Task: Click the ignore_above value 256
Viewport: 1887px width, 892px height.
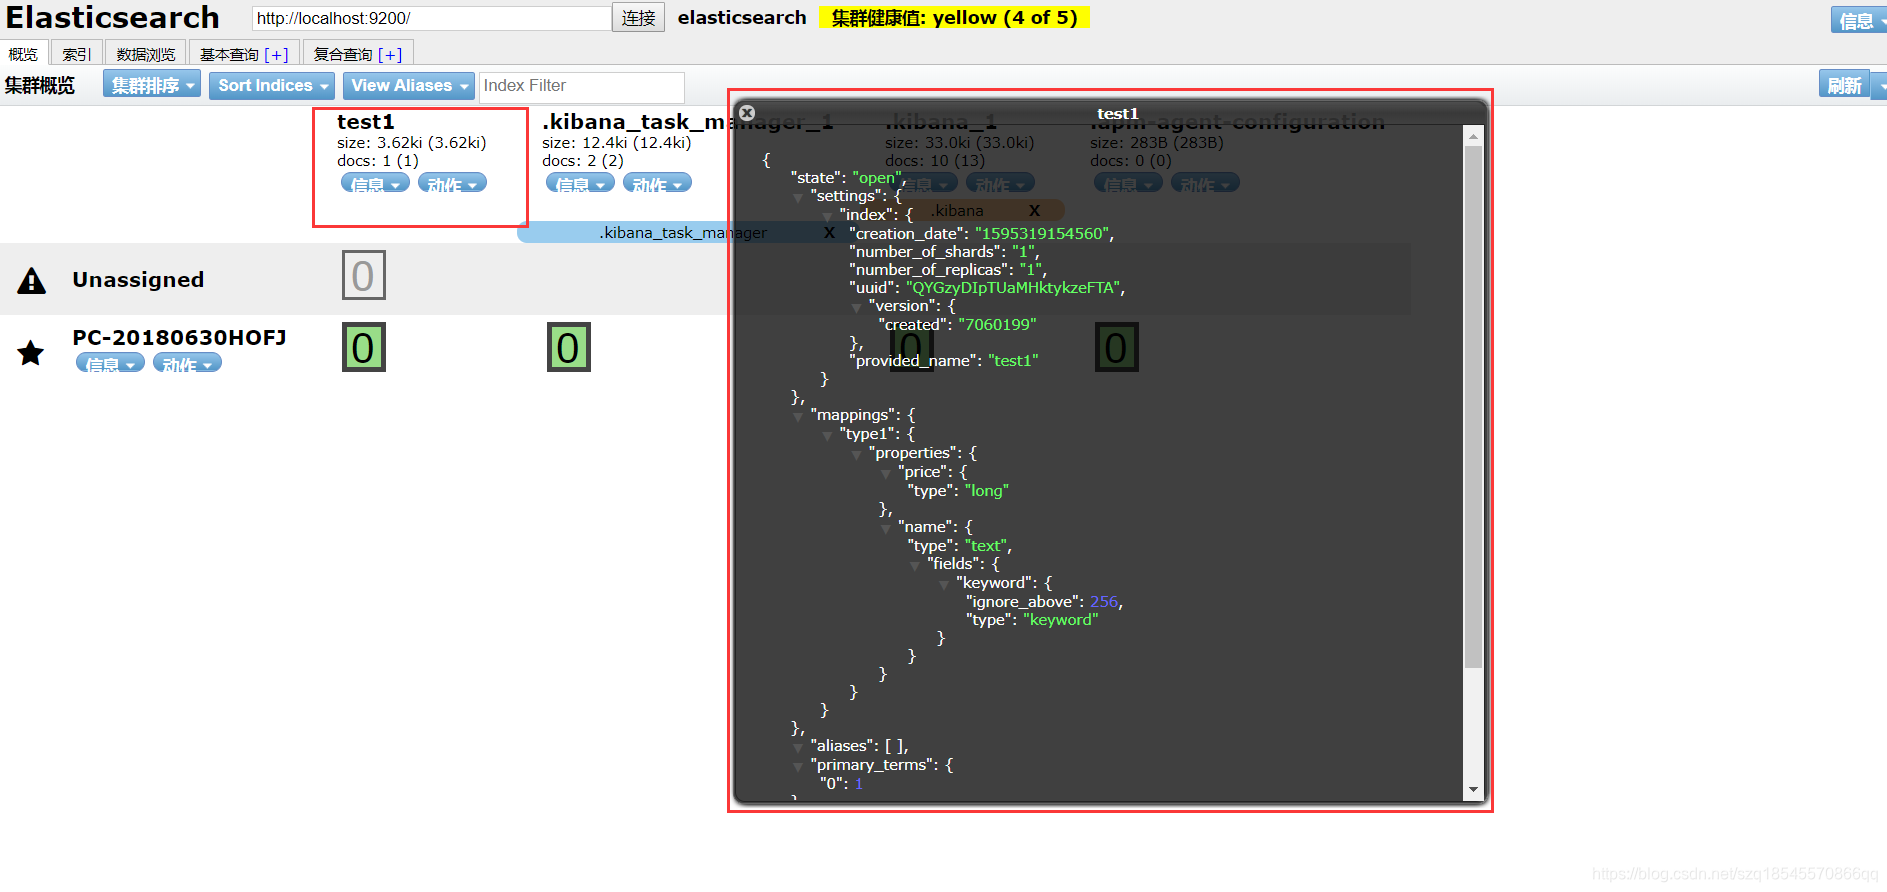Action: coord(1104,602)
